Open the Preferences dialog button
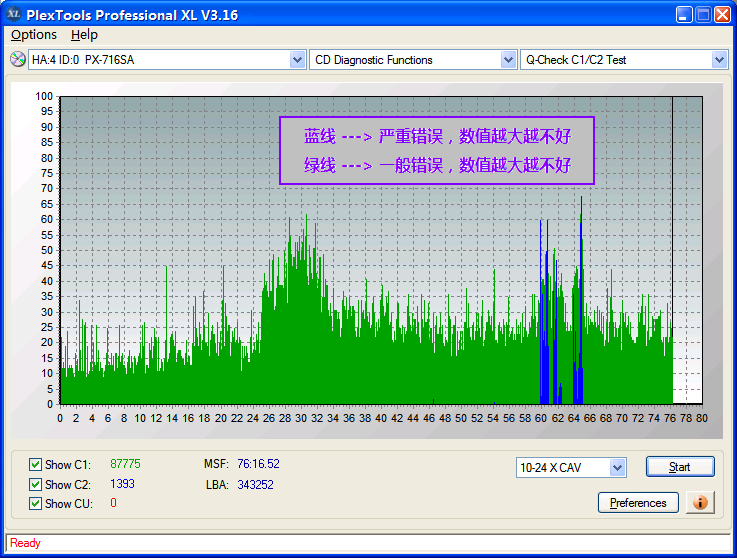Viewport: 737px width, 558px height. click(638, 503)
